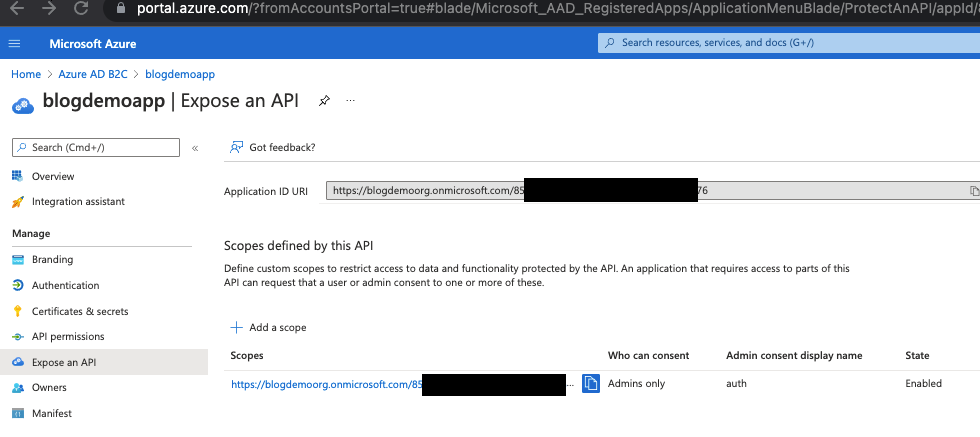Click the auth display name cell
The image size is (980, 437).
pos(736,383)
